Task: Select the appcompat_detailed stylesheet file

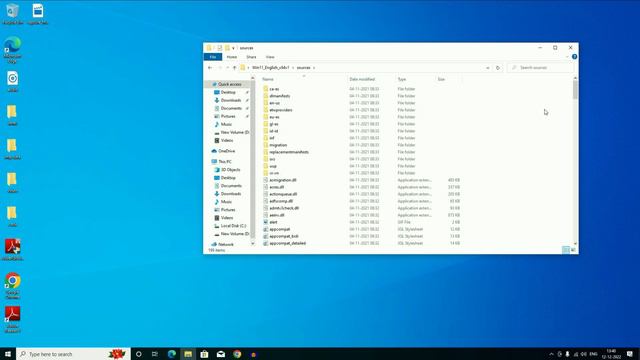Action: pos(287,243)
